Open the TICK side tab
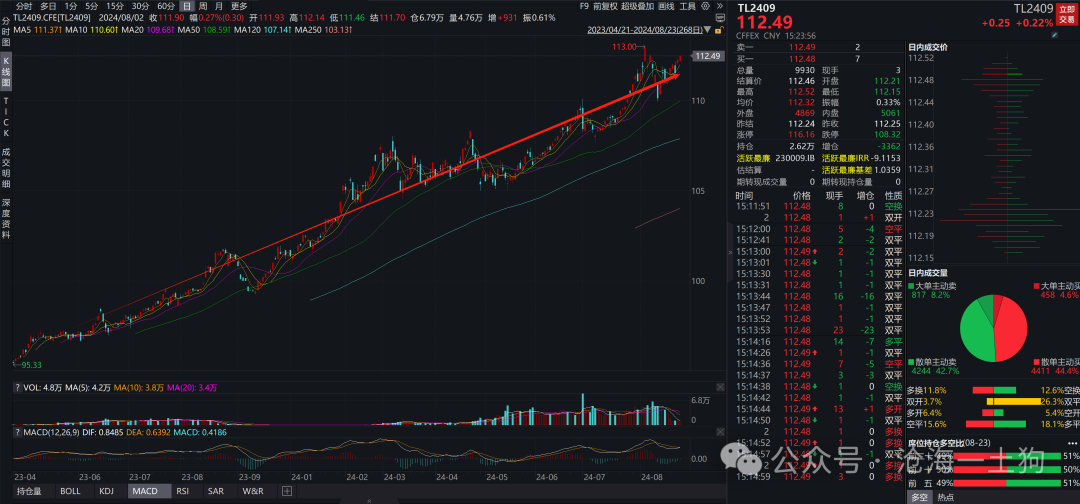This screenshot has width=1080, height=504. 6,118
